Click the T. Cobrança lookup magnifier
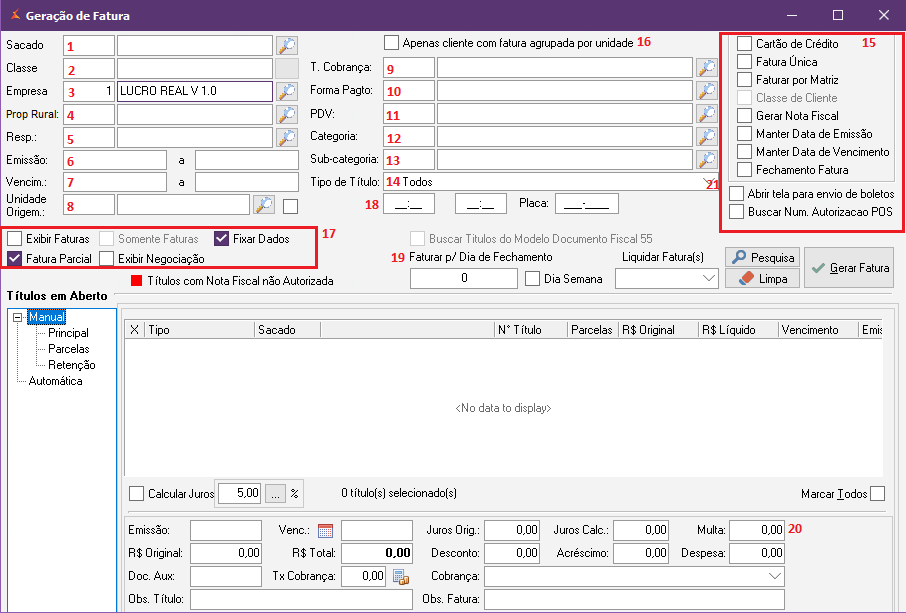The width and height of the screenshot is (906, 613). tap(707, 68)
